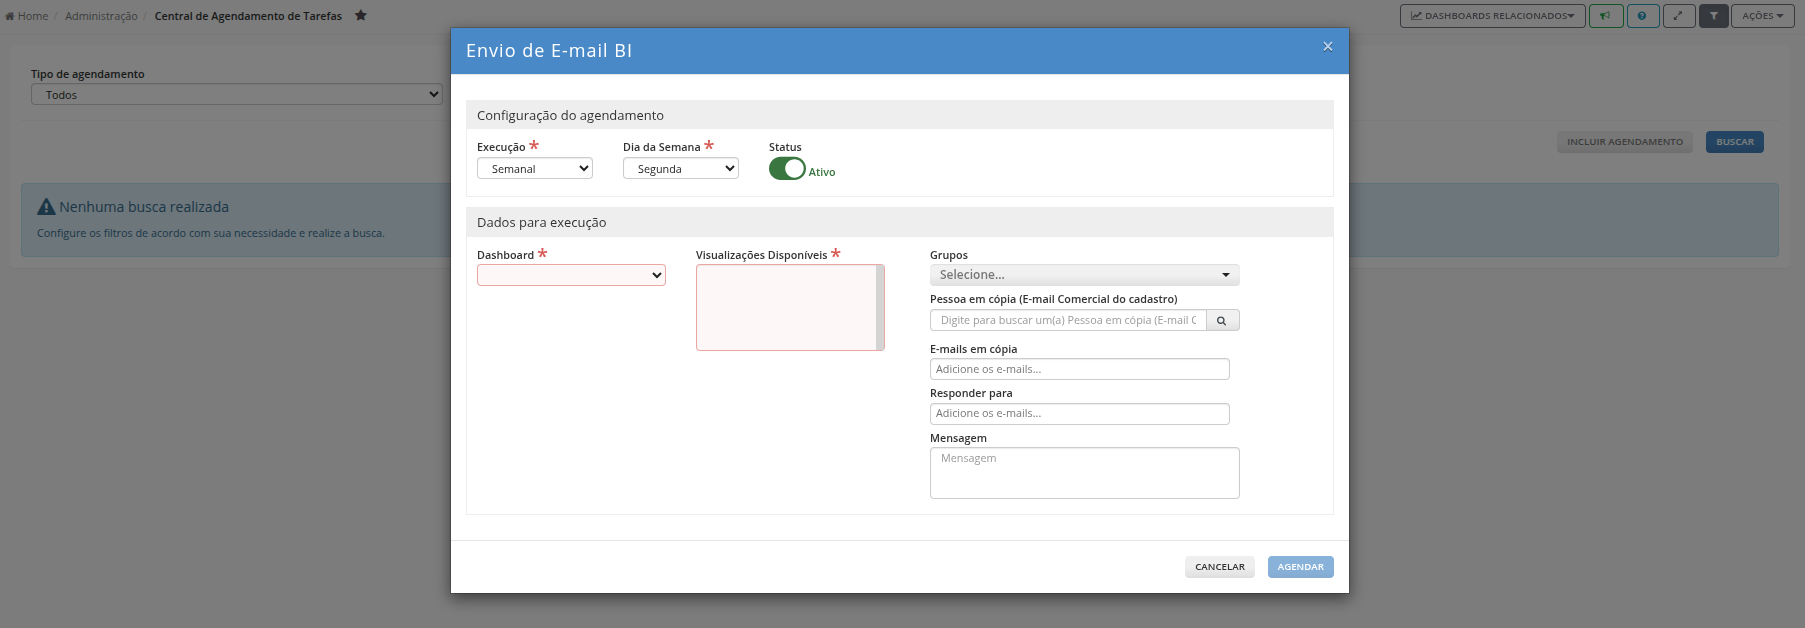This screenshot has width=1805, height=628.
Task: Open the Dashboards Relacionados dropdown
Action: 1492,16
